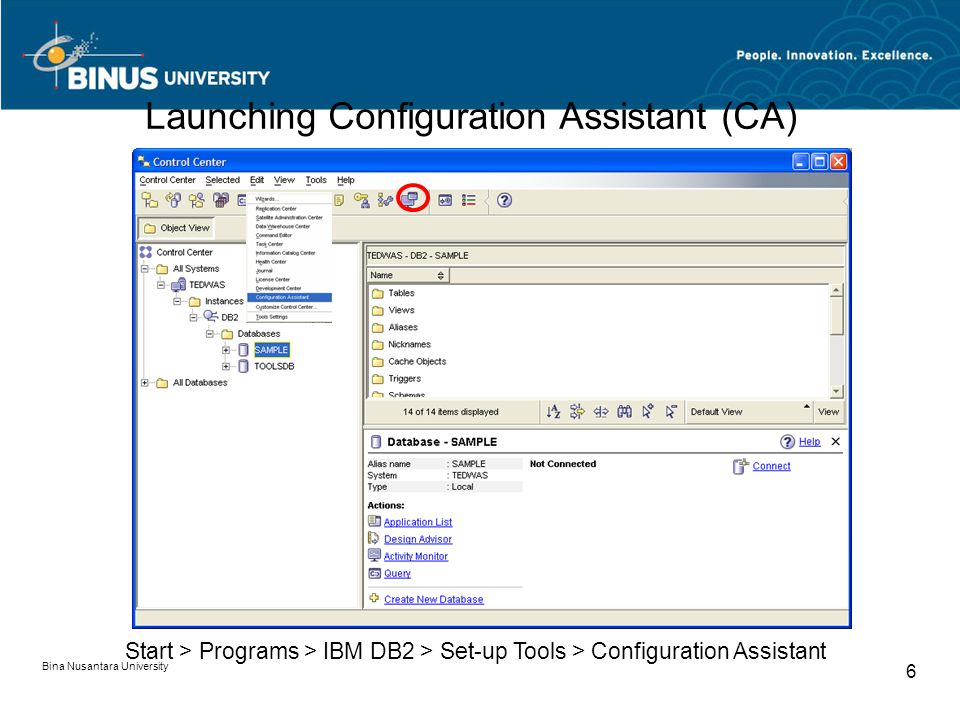Open Replication Center from toolbar
Screen dimensions: 960x720
point(173,200)
